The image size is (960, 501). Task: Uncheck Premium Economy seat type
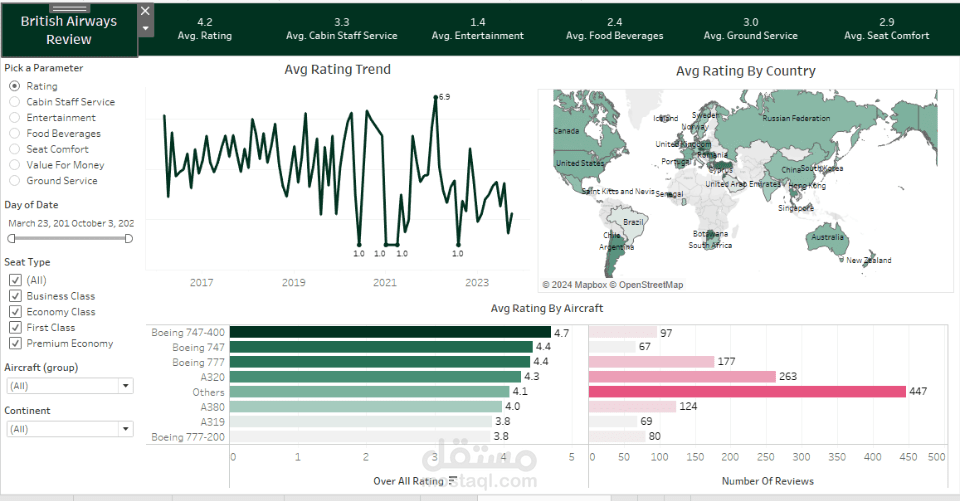(15, 344)
